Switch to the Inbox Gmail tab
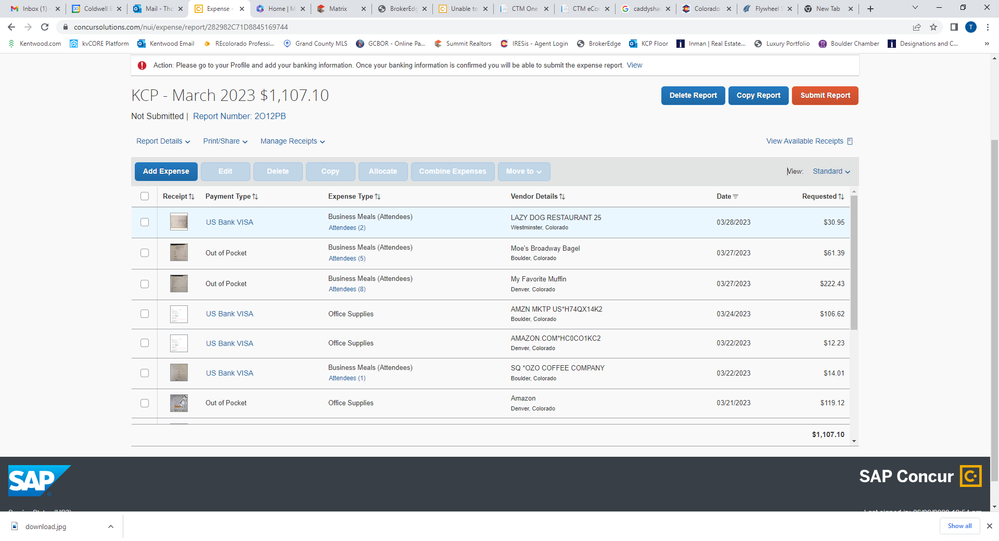This screenshot has height=541, width=999. click(x=34, y=9)
